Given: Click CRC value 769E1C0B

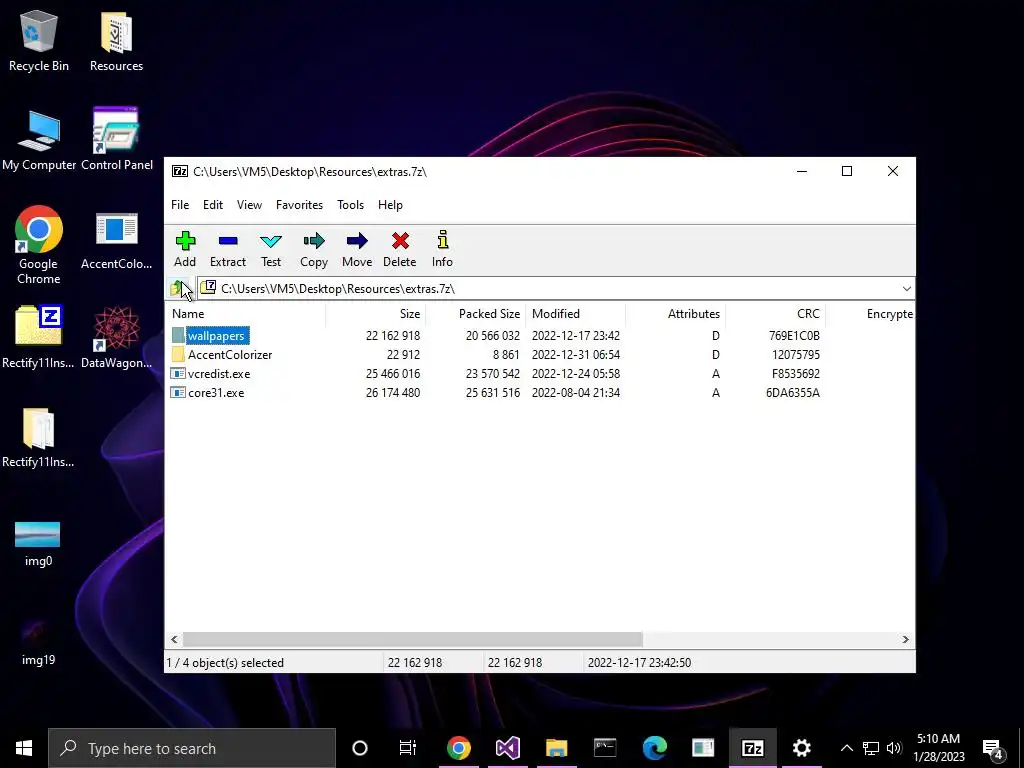Looking at the screenshot, I should tap(794, 336).
